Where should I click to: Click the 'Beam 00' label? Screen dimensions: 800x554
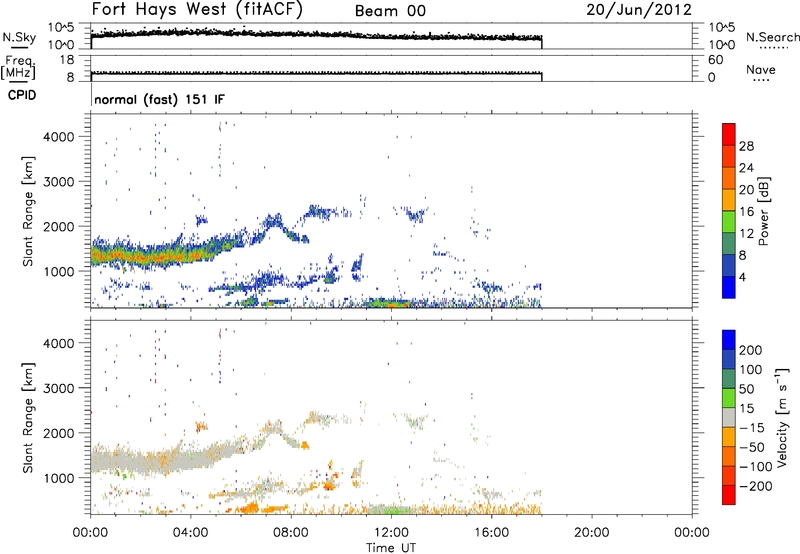(390, 11)
